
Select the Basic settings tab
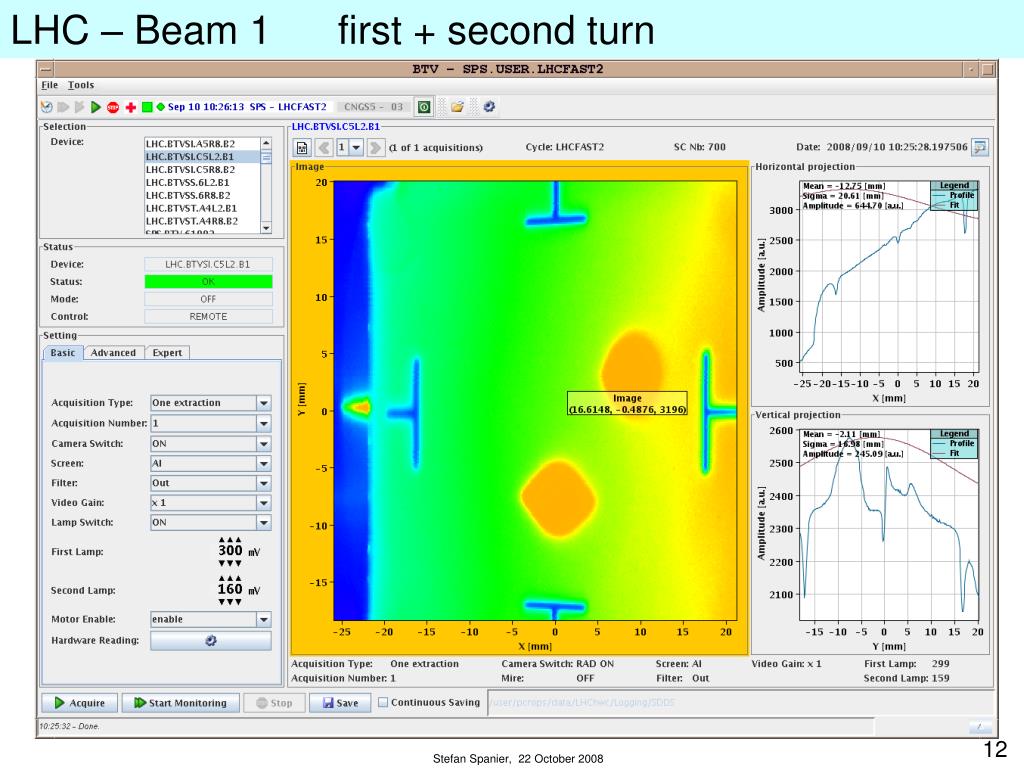pyautogui.click(x=63, y=353)
